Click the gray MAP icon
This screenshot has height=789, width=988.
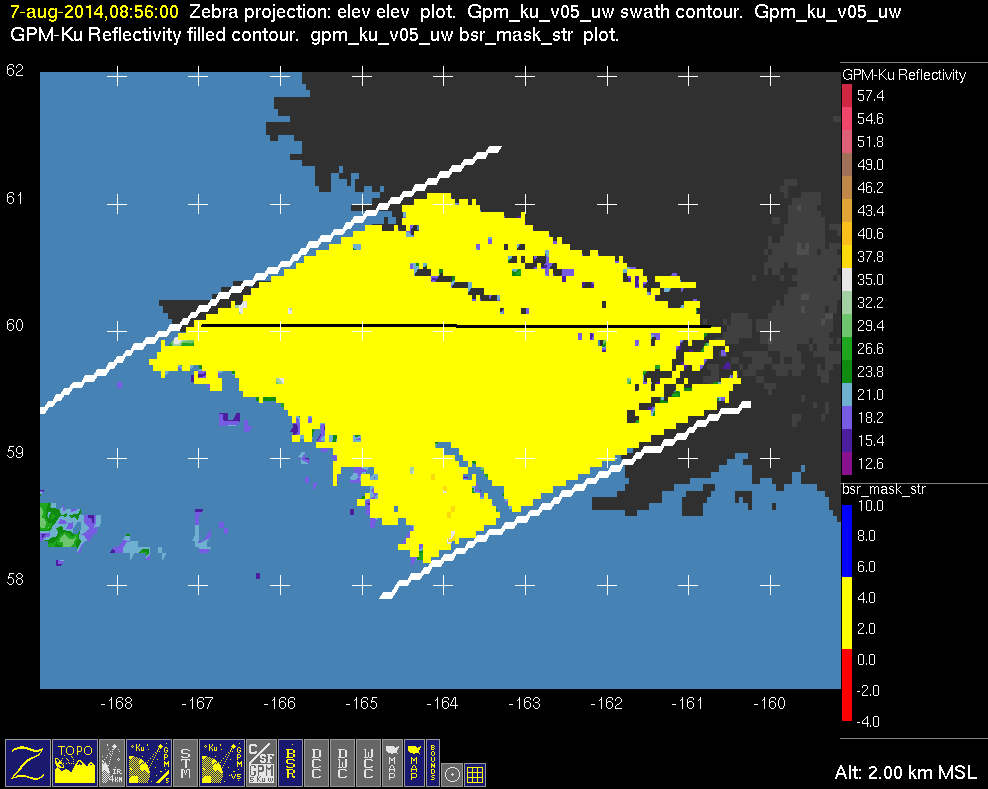coord(391,762)
